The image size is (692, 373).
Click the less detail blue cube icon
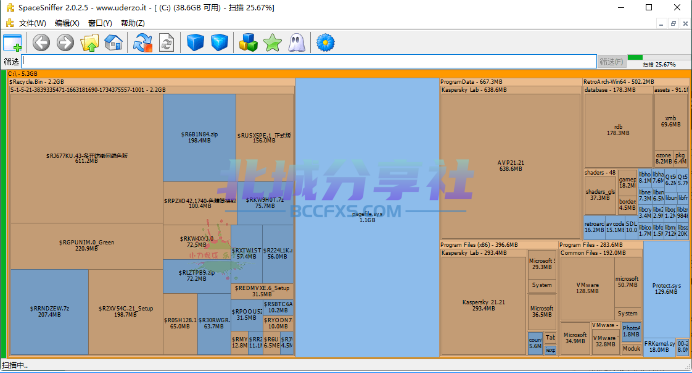195,43
